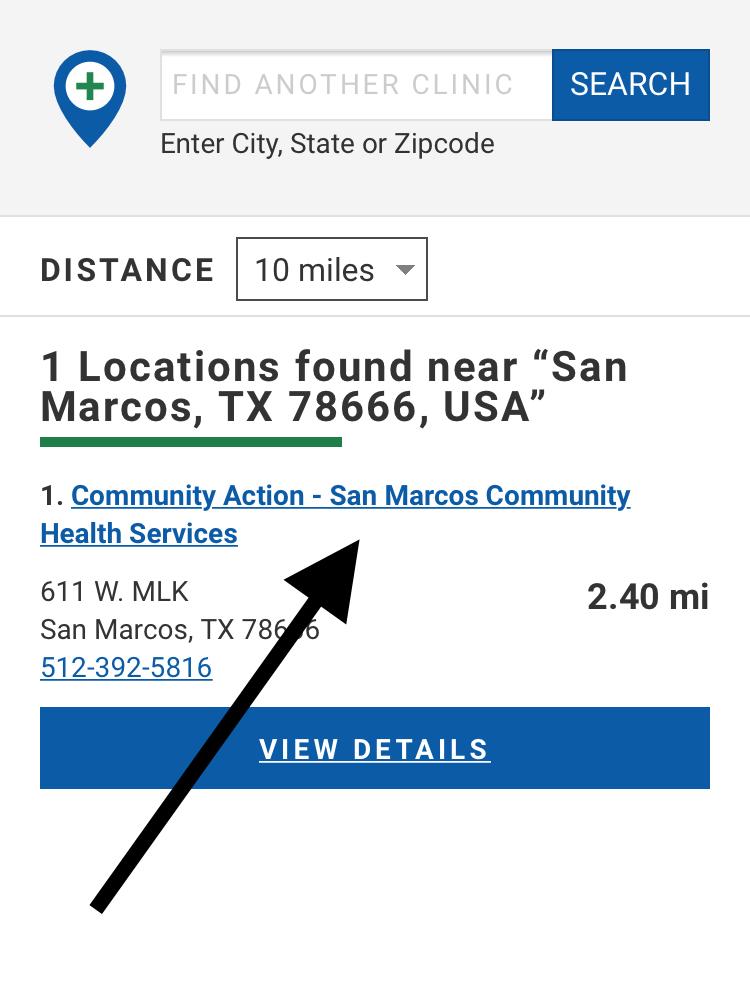
Task: Click the 2.40 mi distance value
Action: [x=647, y=597]
